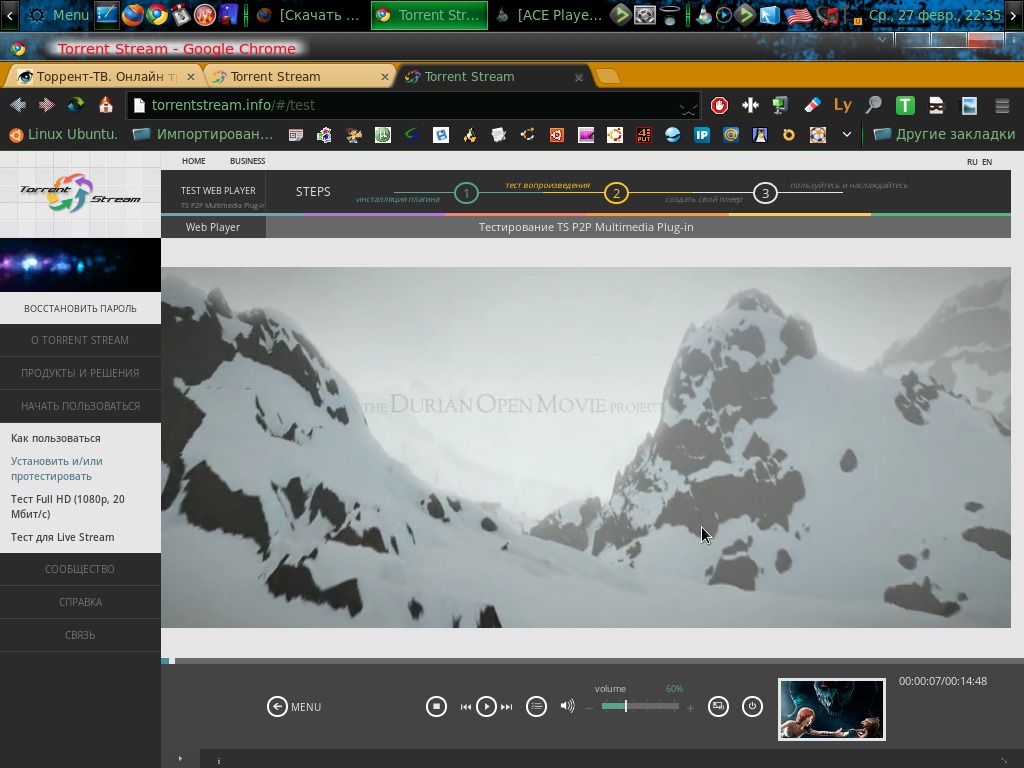
Task: Decrease volume with the minus button
Action: 590,708
